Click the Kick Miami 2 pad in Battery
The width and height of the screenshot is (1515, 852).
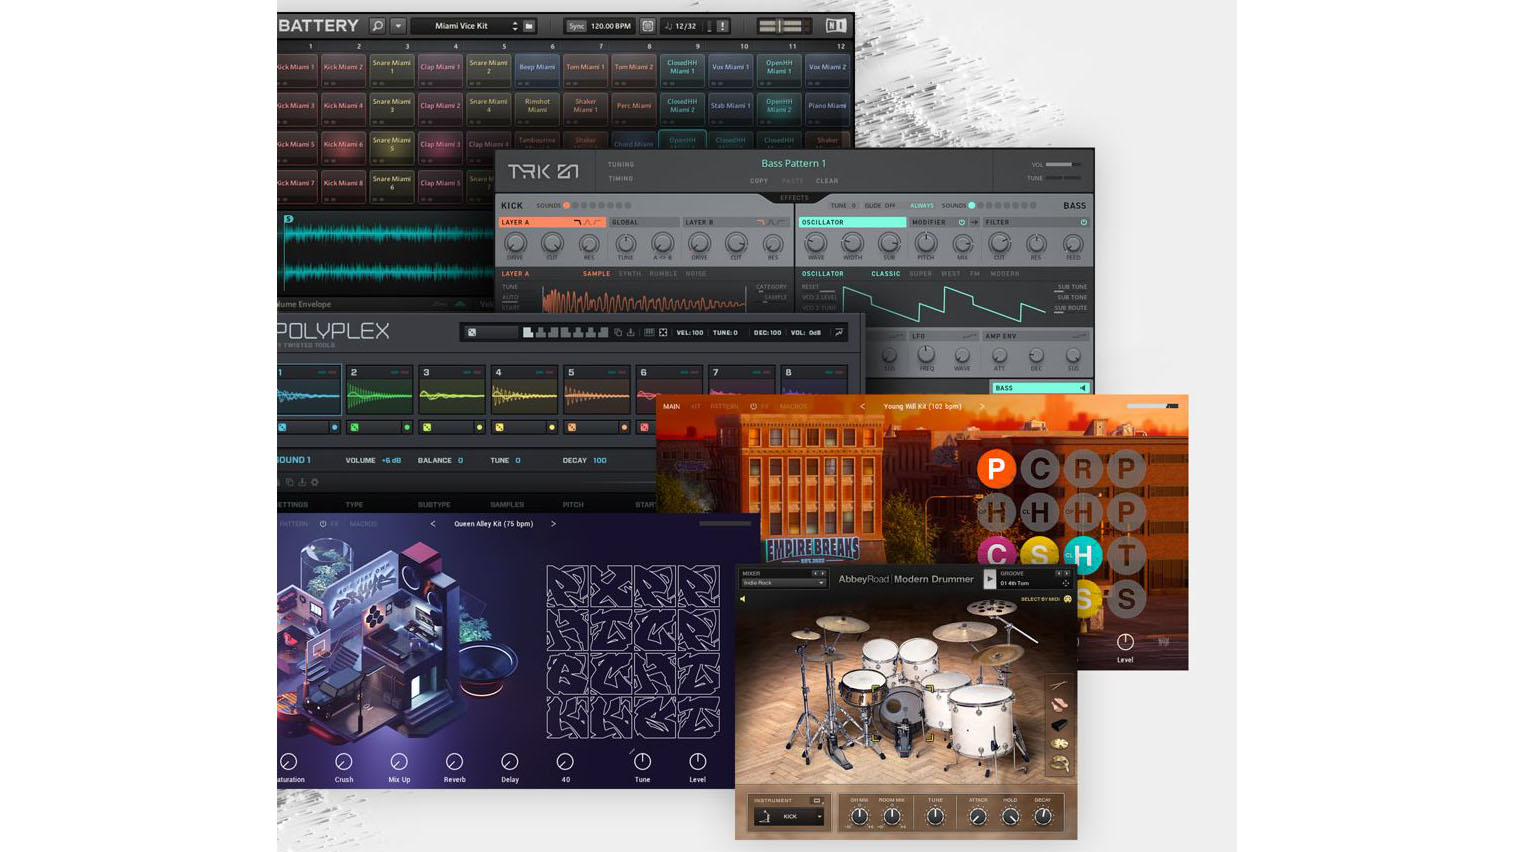tap(343, 70)
